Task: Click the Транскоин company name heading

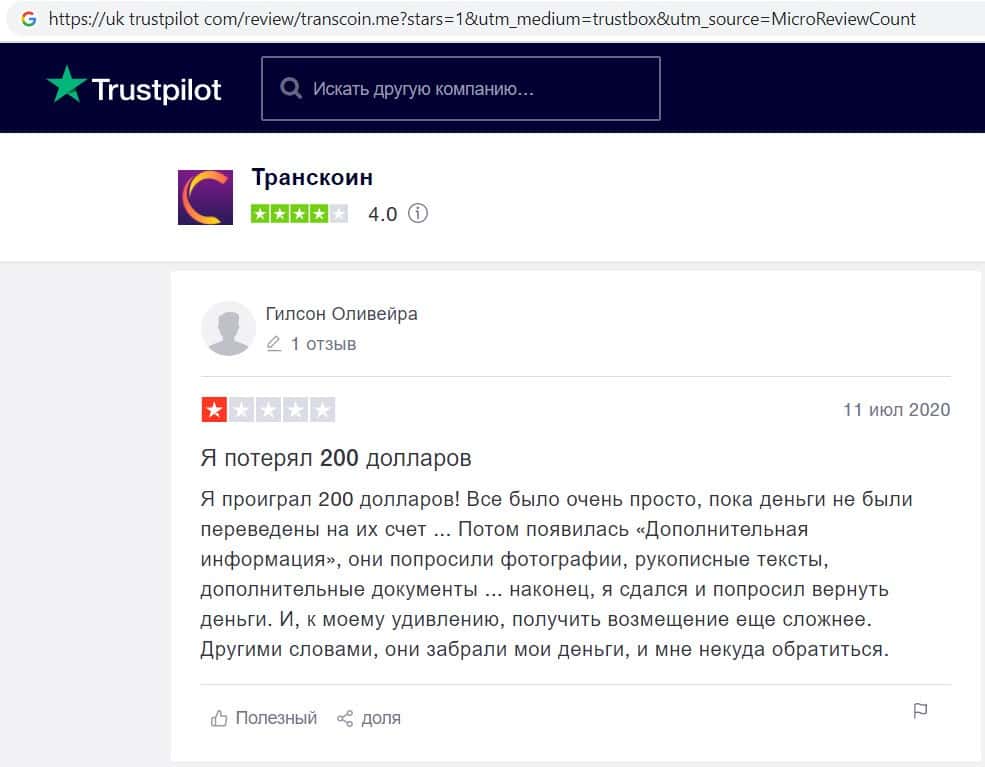Action: (312, 178)
